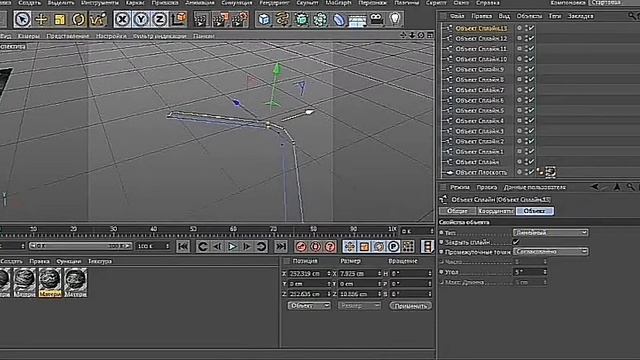Click the timeline ruler at frame 50
This screenshot has height=360, width=640.
tap(193, 229)
